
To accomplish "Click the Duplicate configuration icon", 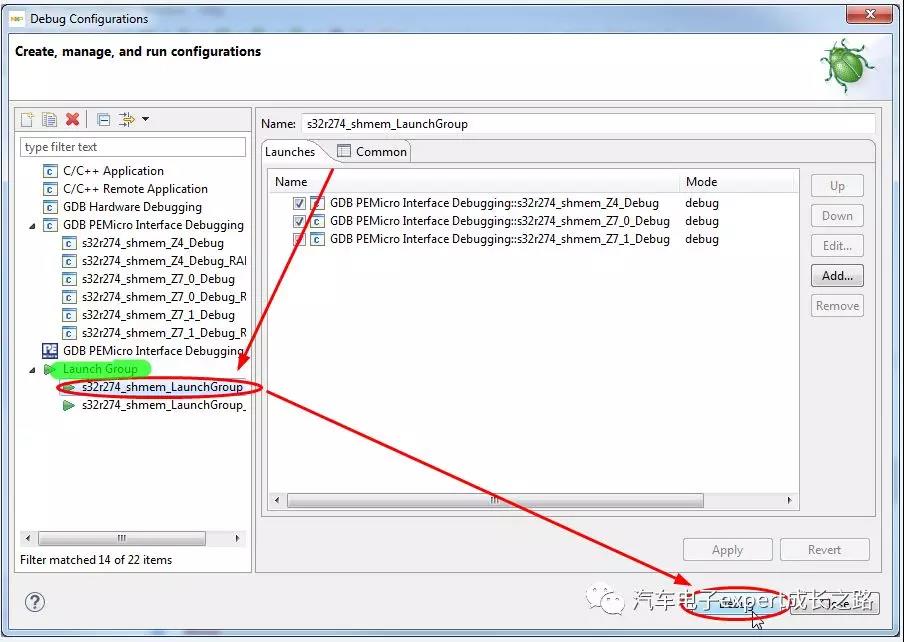I will click(49, 120).
